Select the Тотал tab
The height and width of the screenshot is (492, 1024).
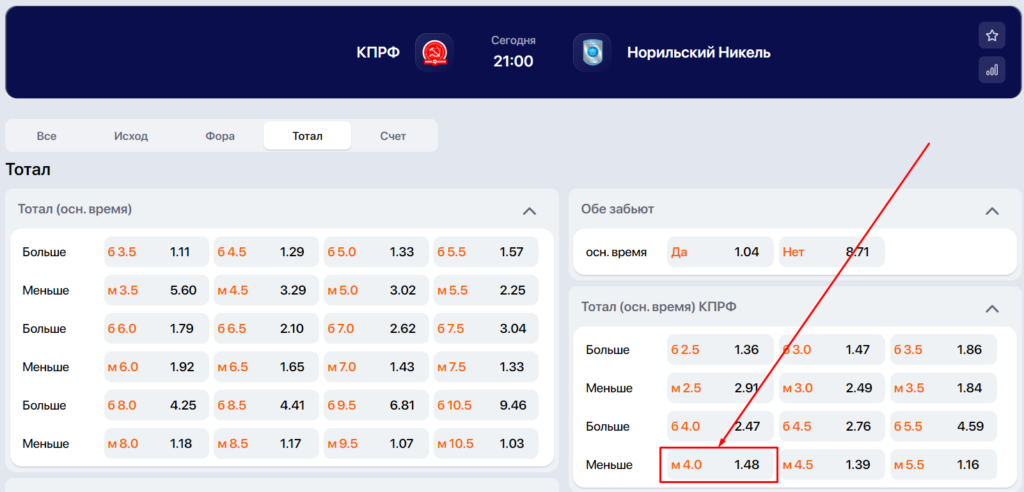click(x=308, y=136)
